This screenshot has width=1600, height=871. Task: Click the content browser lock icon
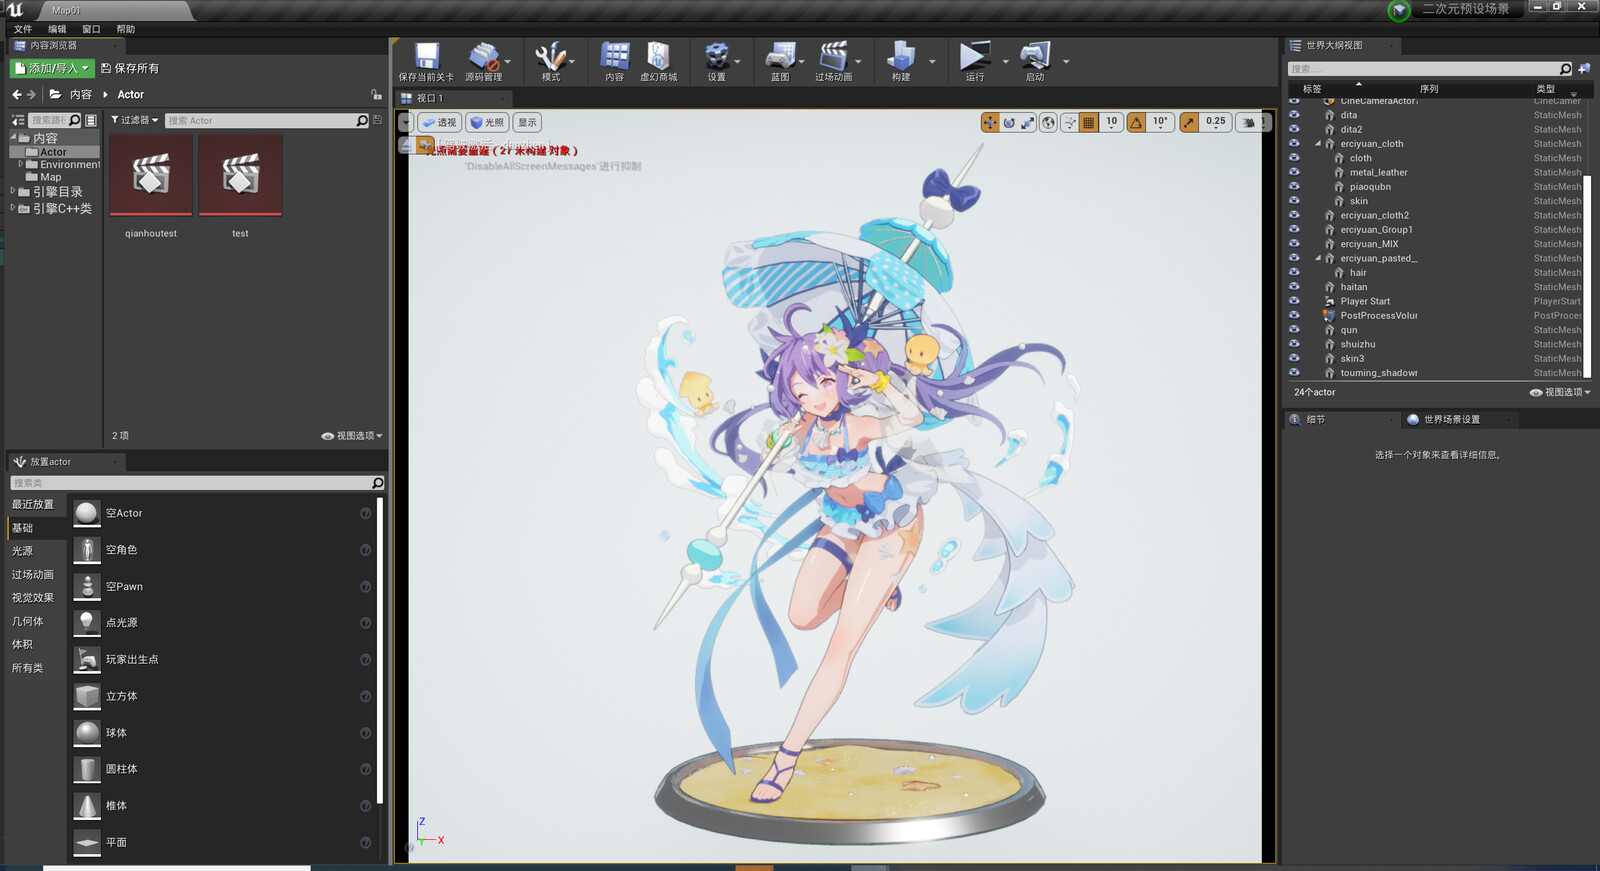376,94
